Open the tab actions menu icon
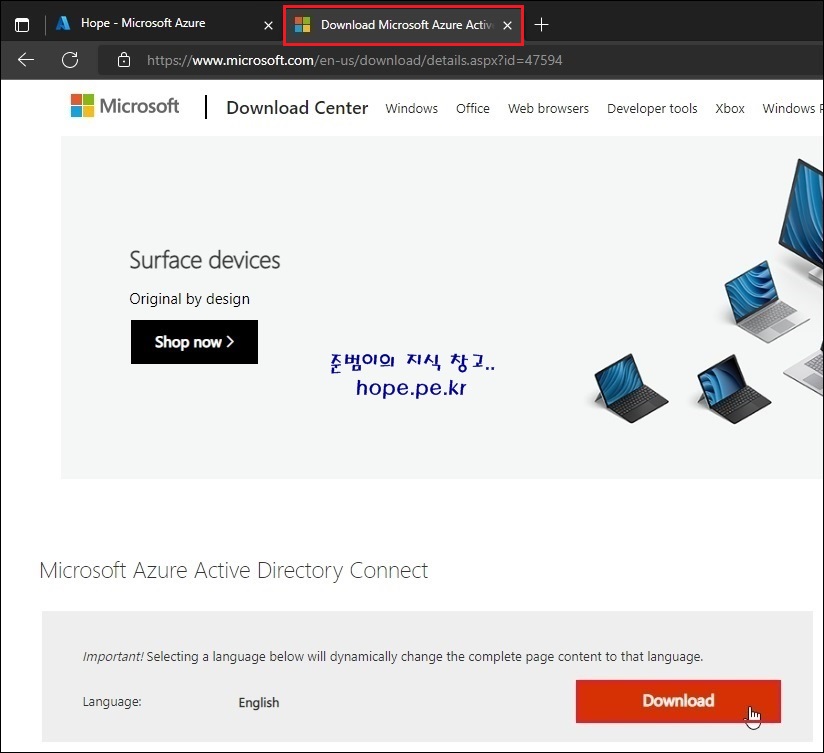Image resolution: width=824 pixels, height=753 pixels. (22, 25)
